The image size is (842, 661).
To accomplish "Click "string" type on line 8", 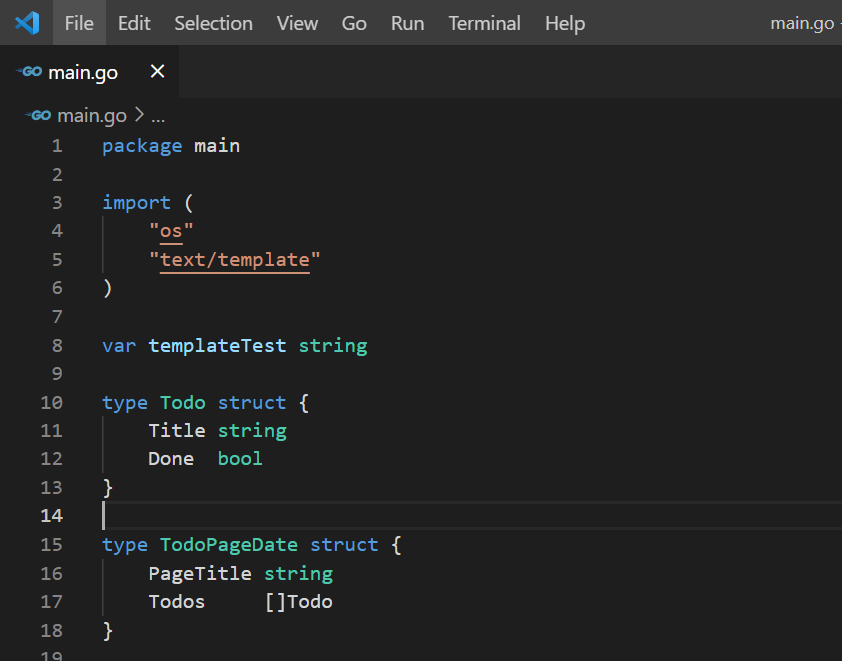I will point(333,346).
